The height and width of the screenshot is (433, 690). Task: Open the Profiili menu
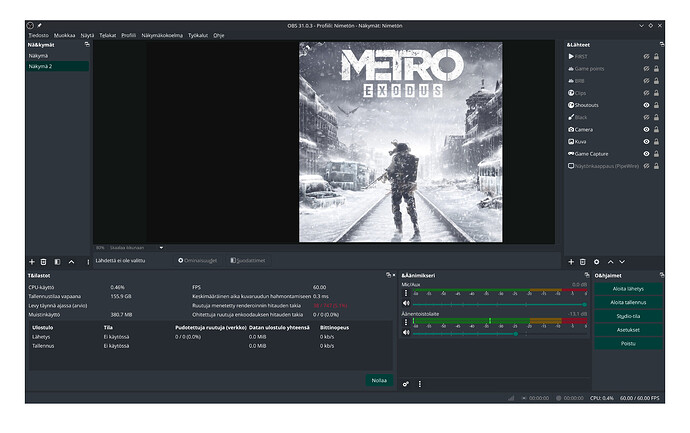tap(128, 35)
